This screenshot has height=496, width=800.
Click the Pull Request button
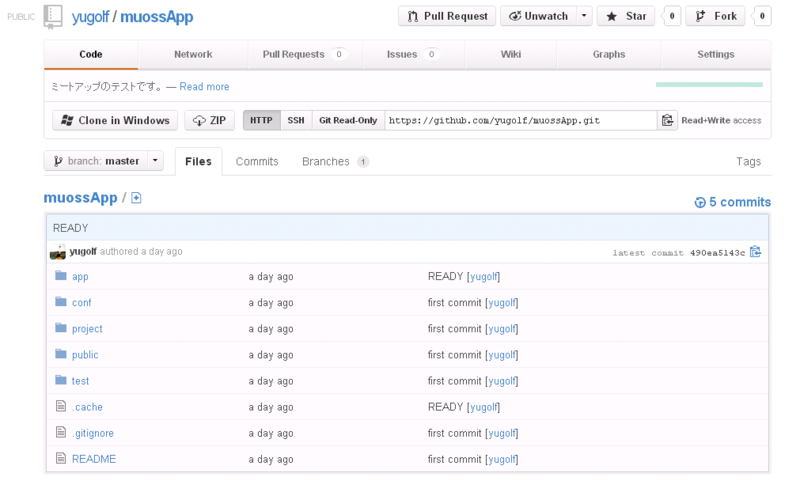click(447, 16)
